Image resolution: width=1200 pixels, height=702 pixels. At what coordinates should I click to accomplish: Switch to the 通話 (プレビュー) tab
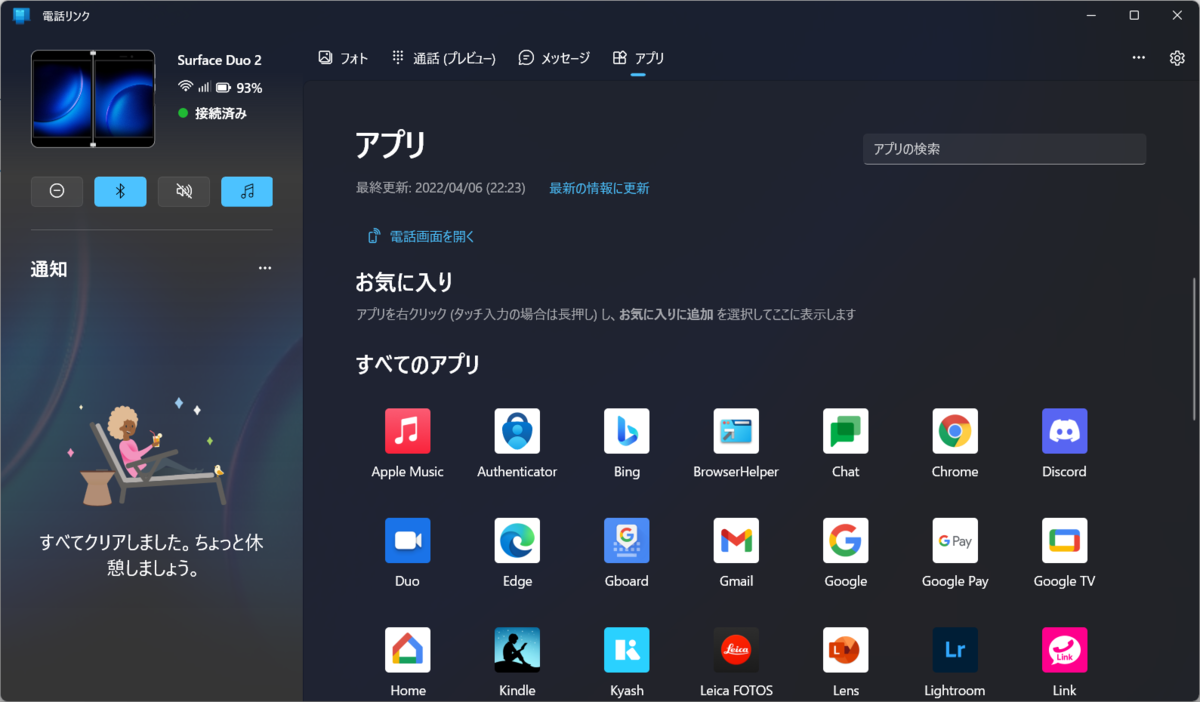(x=443, y=58)
